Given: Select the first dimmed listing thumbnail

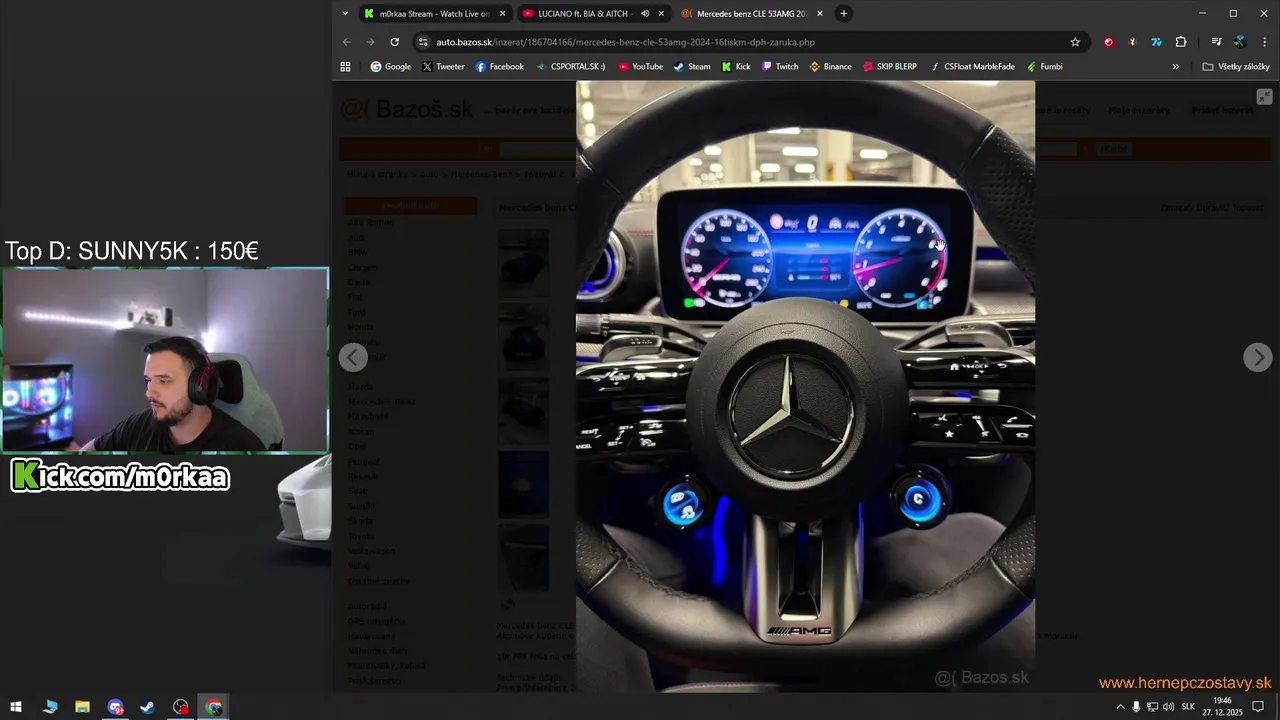Looking at the screenshot, I should click(x=523, y=263).
